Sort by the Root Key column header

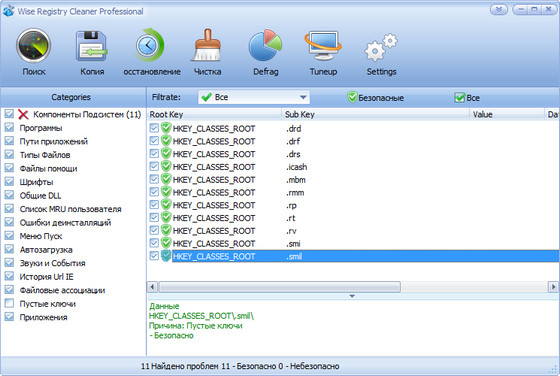pos(214,114)
